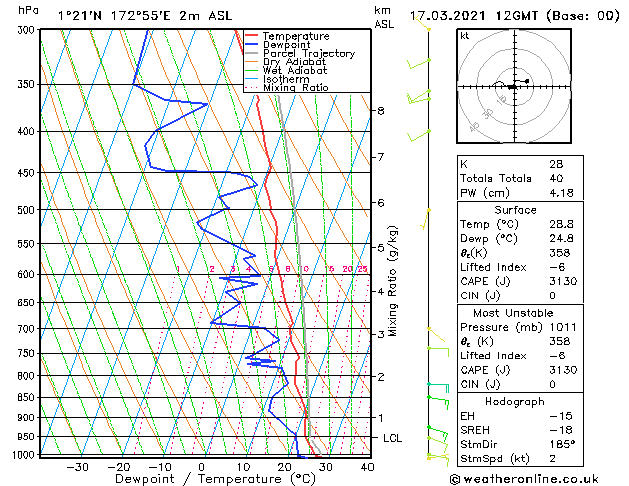The image size is (629, 486).
Task: Click the red Temperature legend line
Action: (x=252, y=36)
